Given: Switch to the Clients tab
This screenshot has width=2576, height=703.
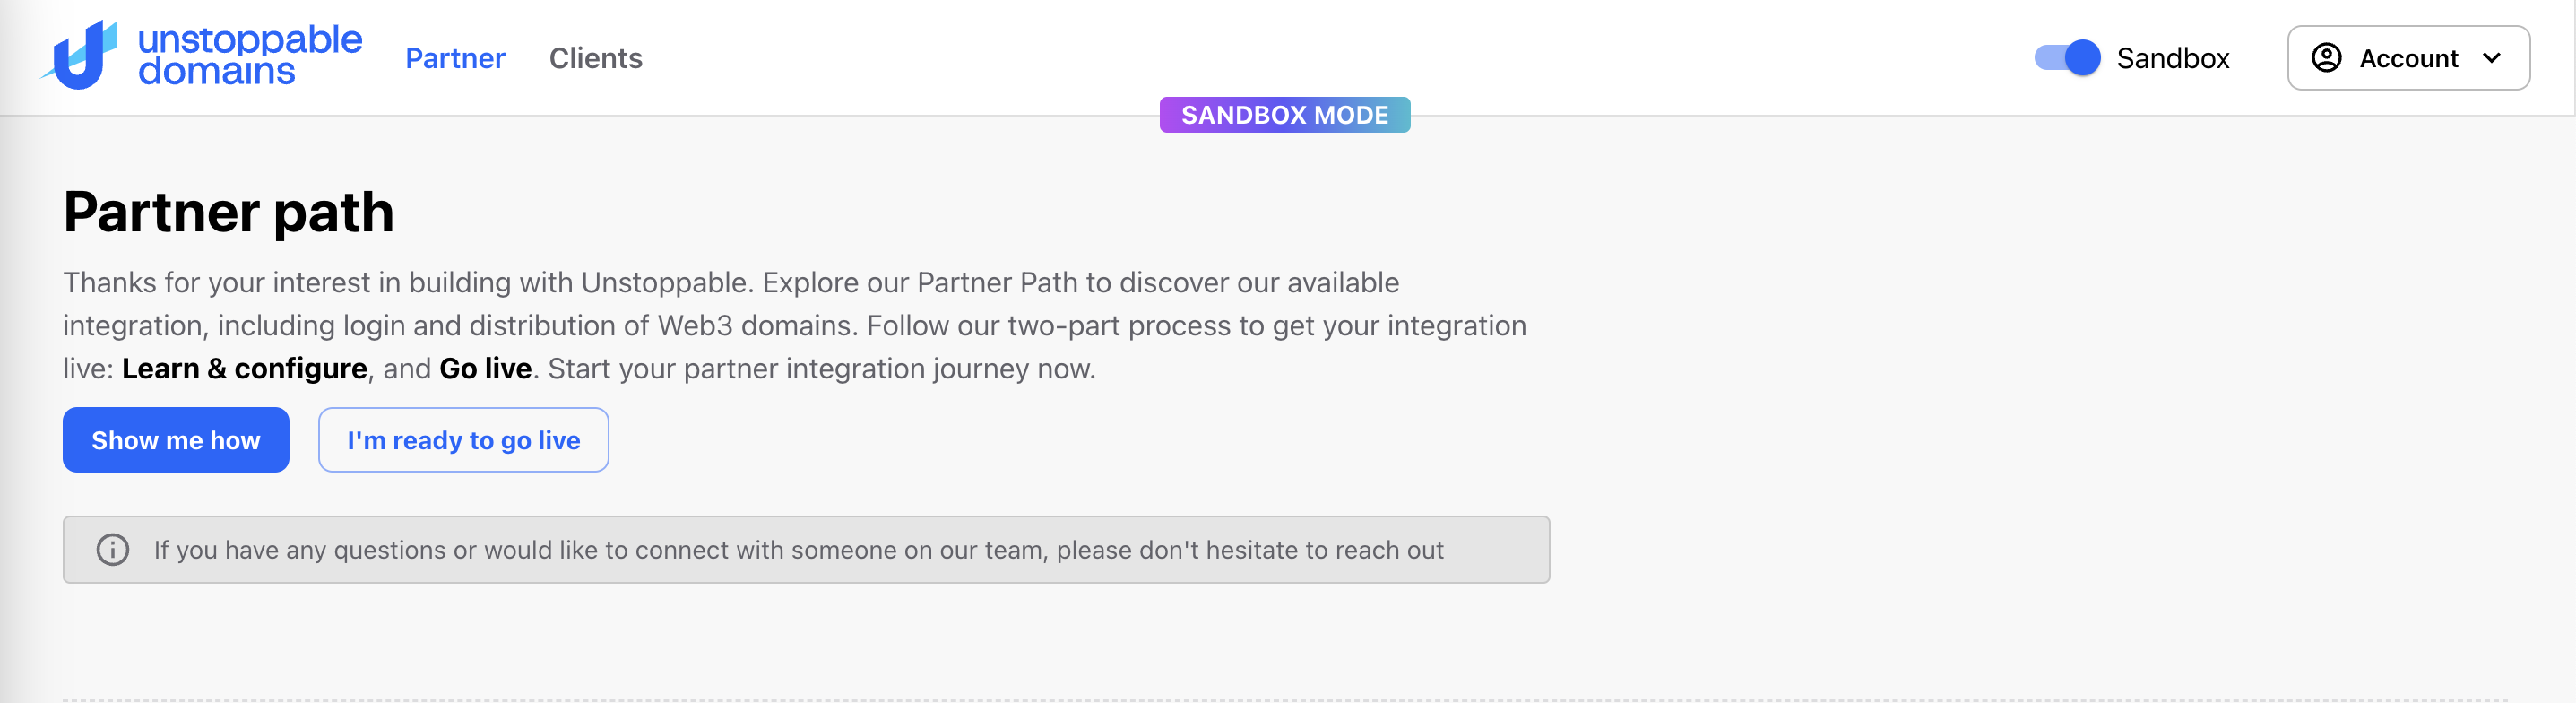Looking at the screenshot, I should tap(595, 58).
